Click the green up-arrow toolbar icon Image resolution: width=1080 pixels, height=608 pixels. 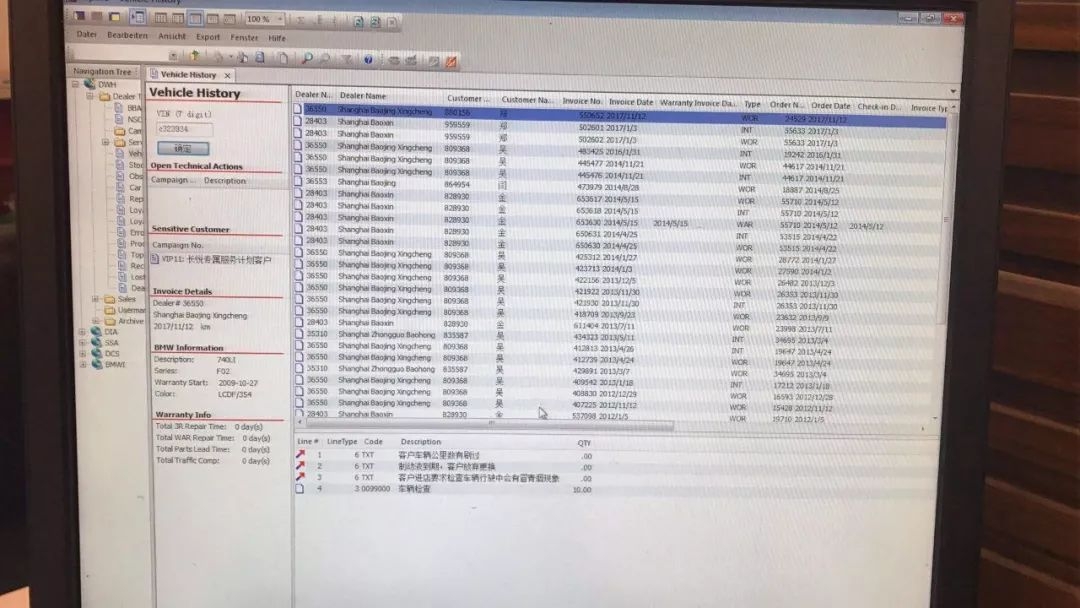[195, 56]
